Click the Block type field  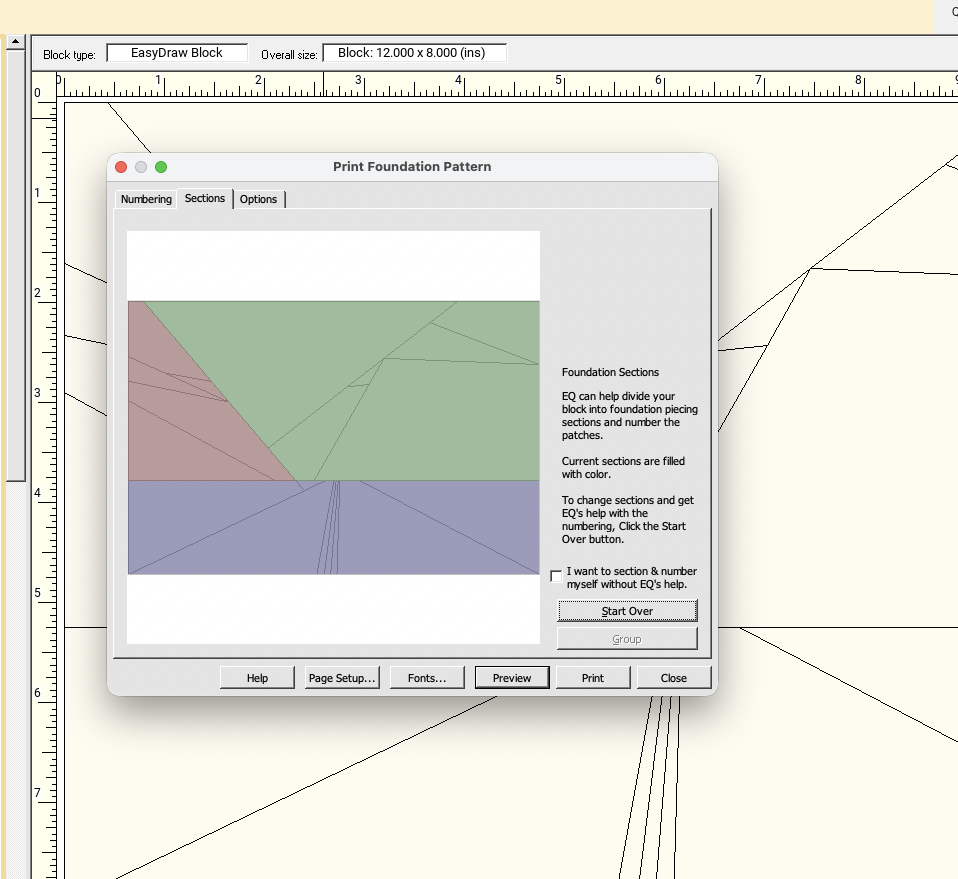click(x=177, y=53)
